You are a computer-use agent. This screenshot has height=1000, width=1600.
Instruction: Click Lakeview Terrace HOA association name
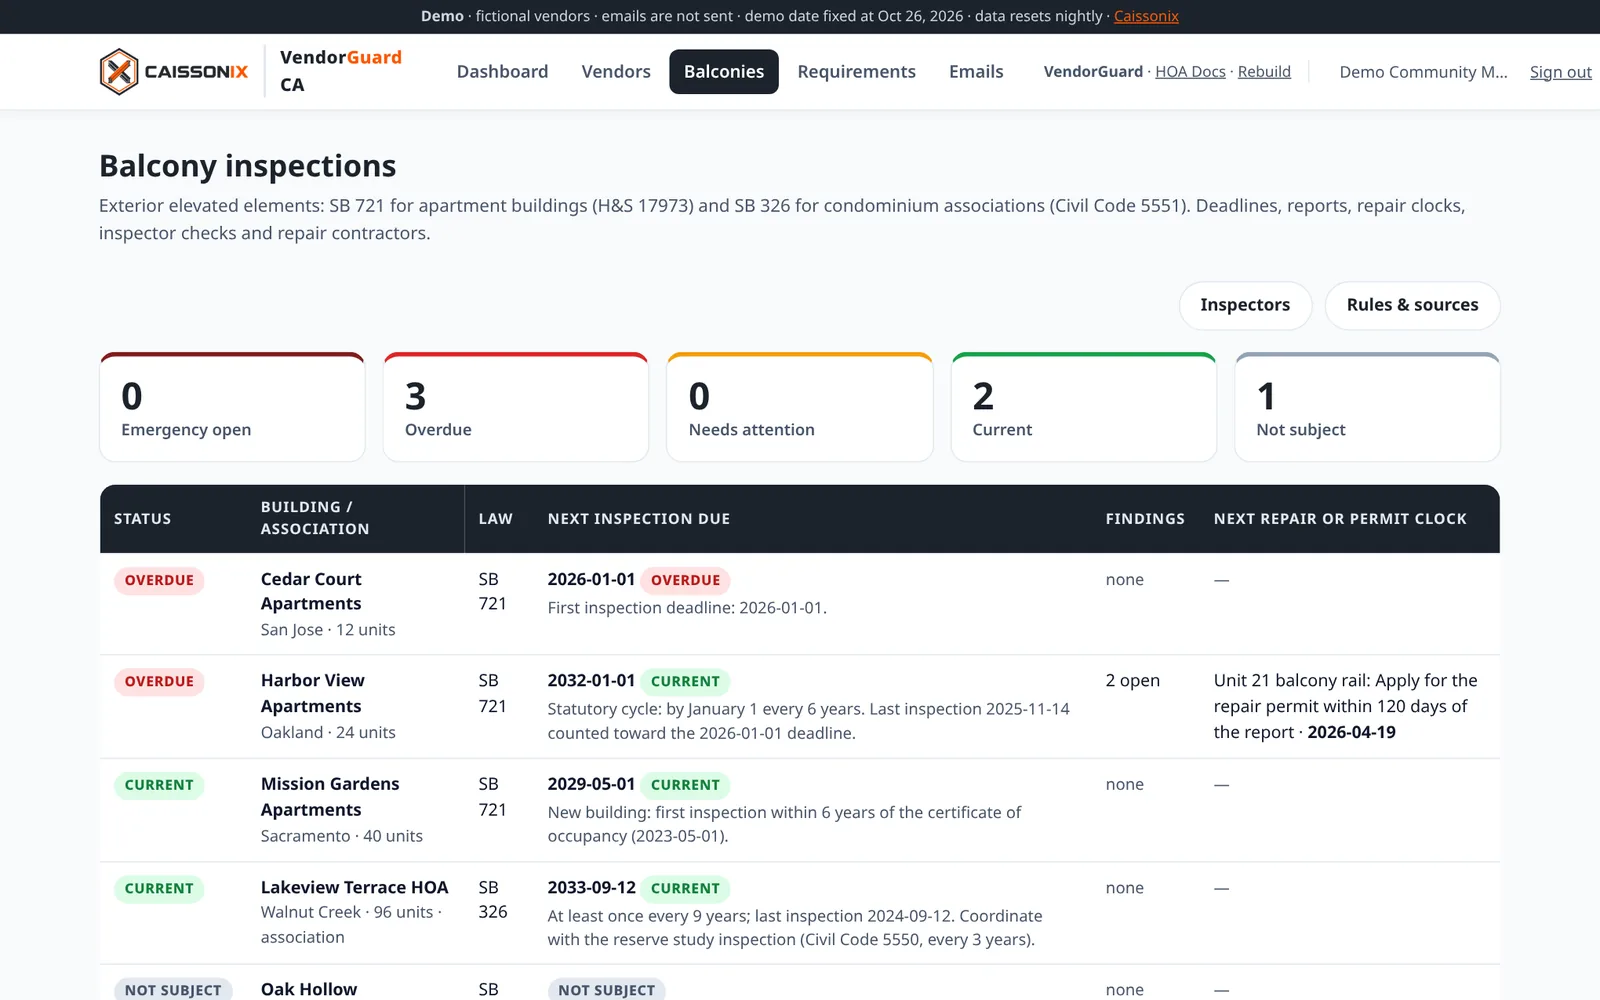[x=354, y=887]
